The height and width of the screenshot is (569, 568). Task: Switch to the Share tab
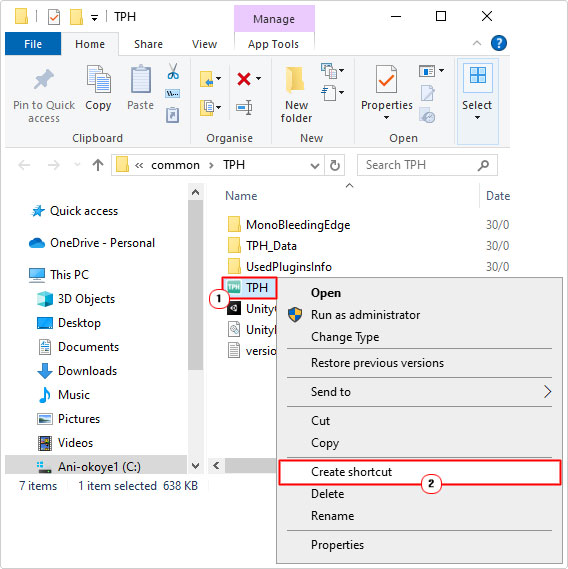(148, 44)
